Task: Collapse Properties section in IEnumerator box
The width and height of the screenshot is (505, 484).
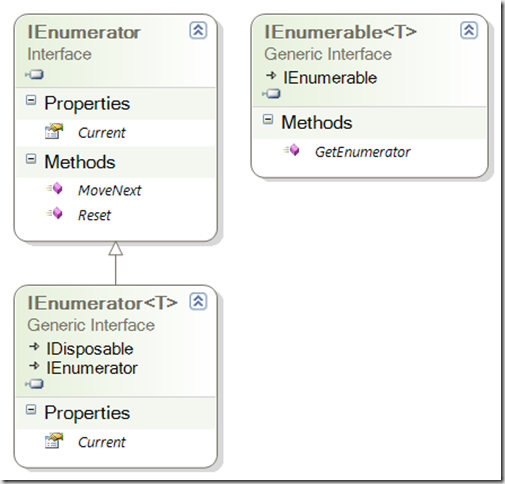Action: coord(31,100)
